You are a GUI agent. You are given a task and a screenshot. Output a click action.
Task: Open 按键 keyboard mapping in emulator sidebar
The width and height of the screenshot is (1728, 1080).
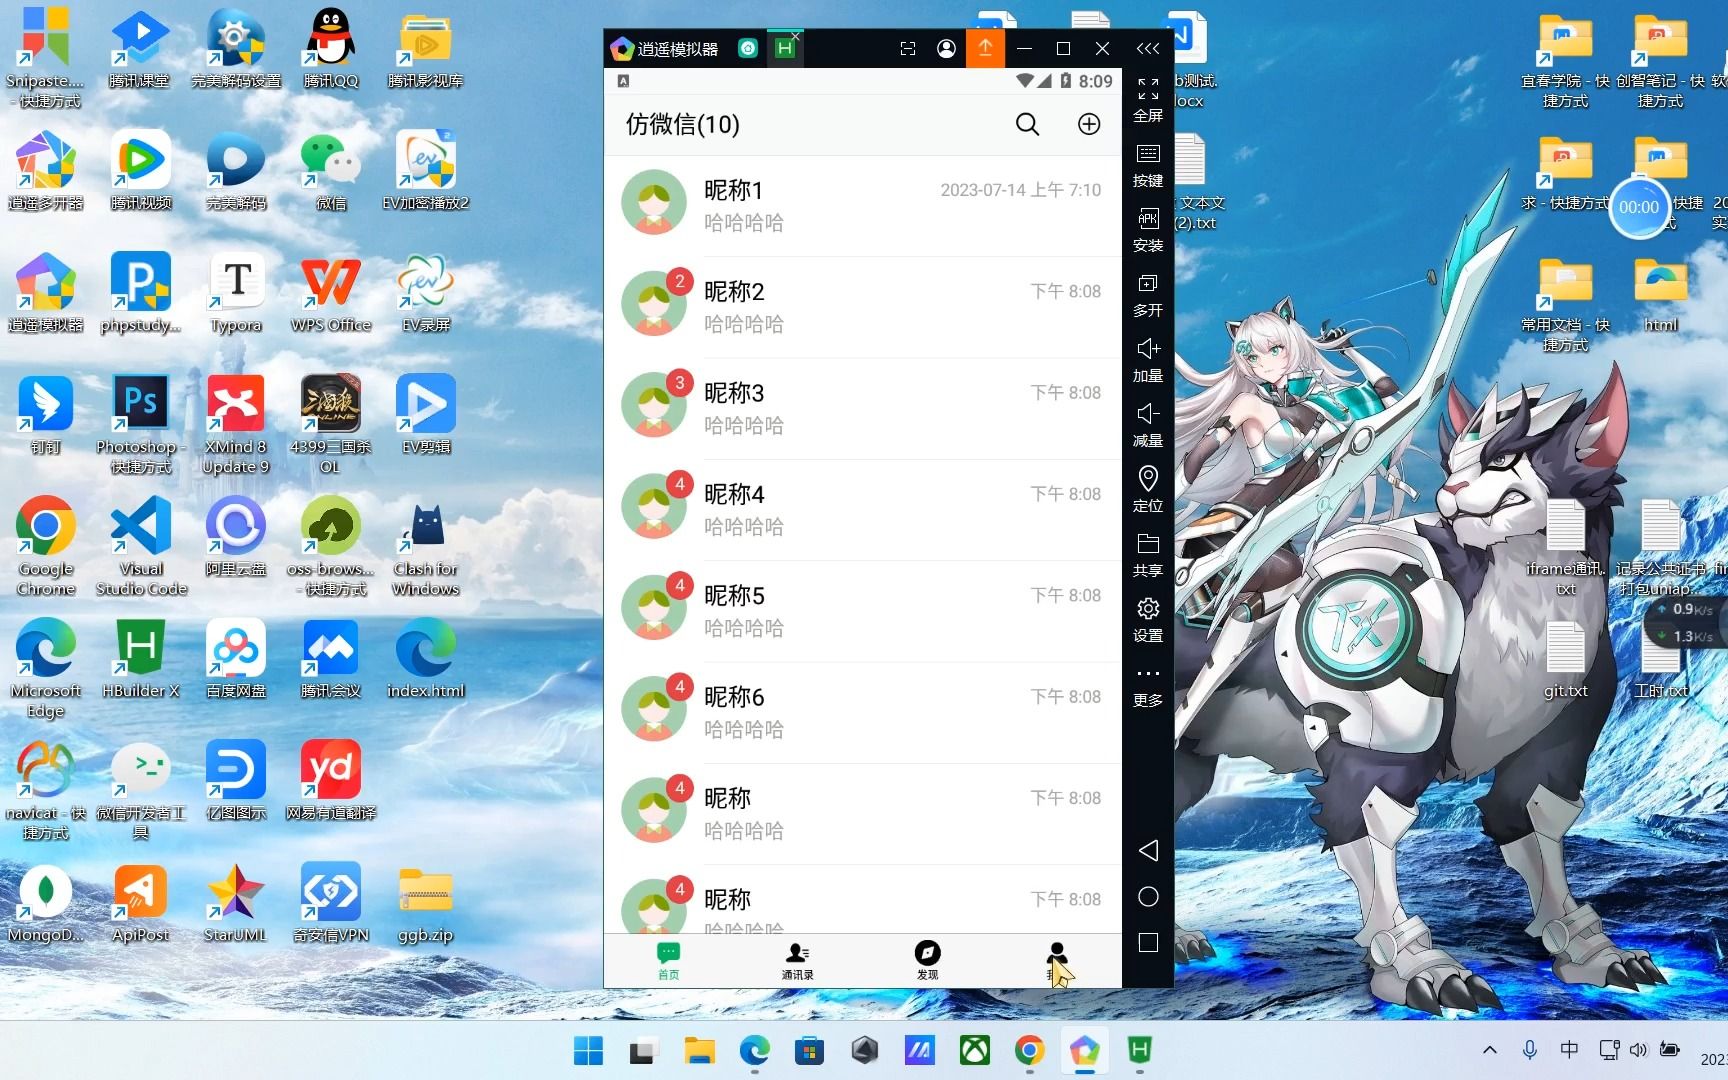coord(1148,165)
